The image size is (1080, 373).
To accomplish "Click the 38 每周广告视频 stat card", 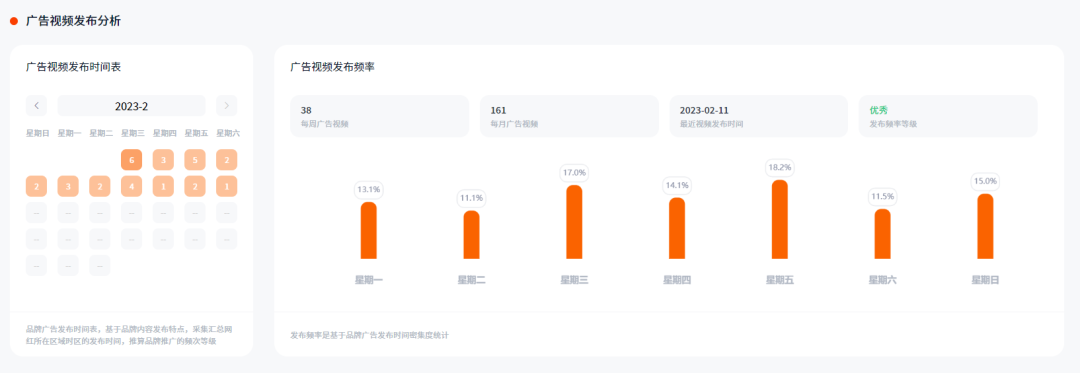I will coord(380,116).
